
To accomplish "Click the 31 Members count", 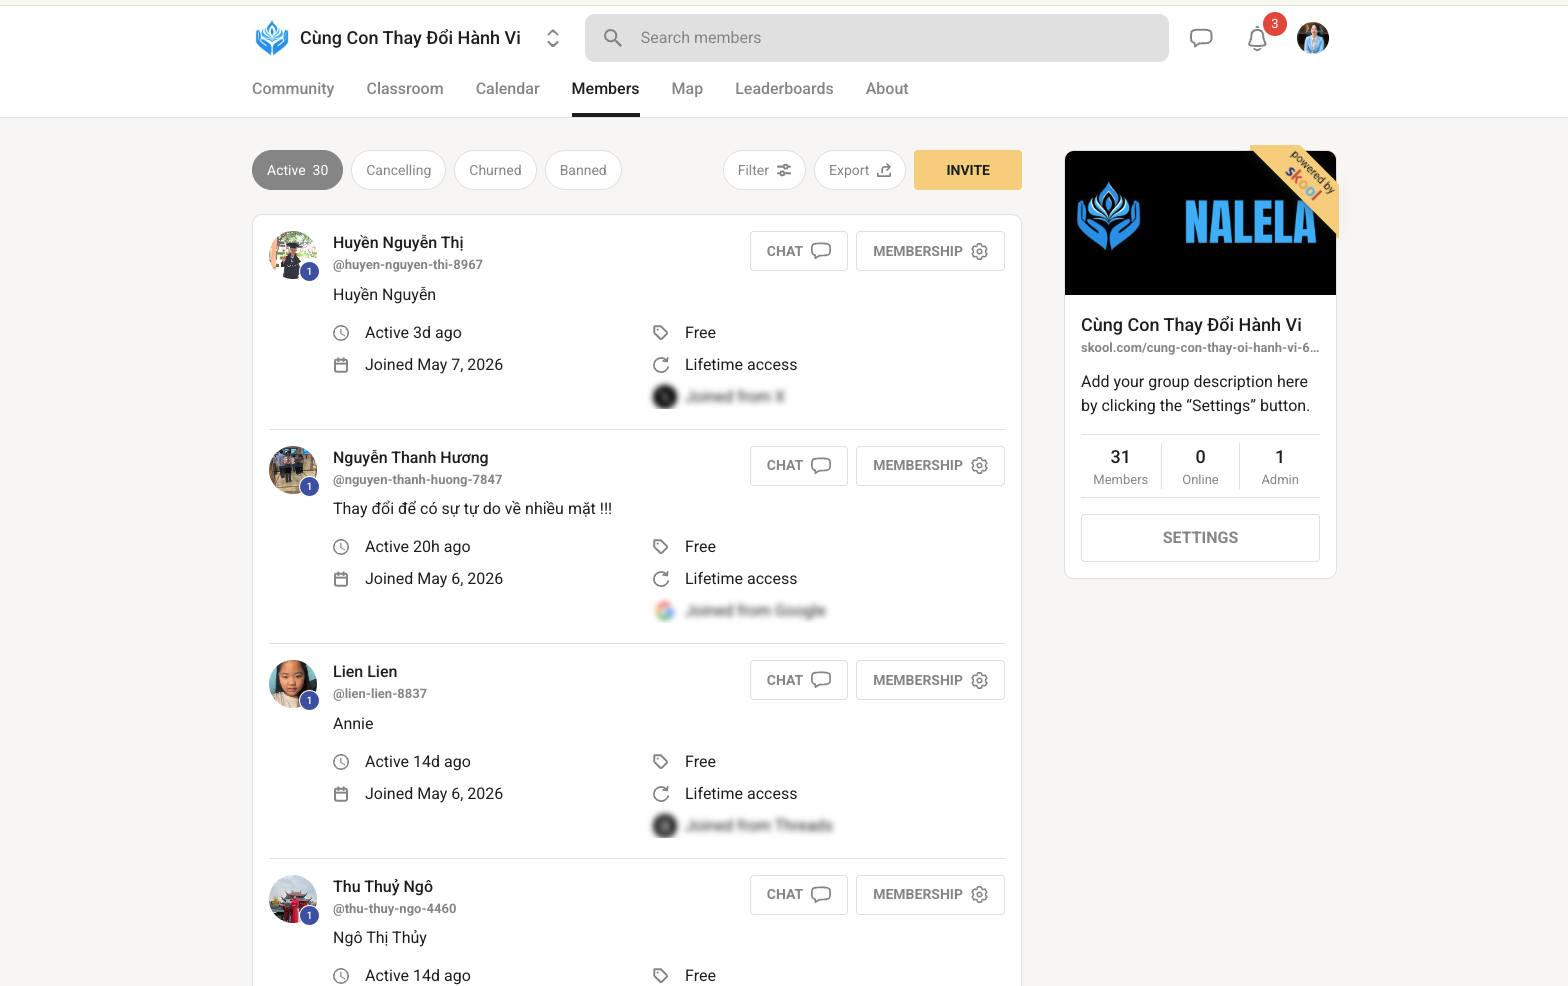I will [x=1120, y=466].
